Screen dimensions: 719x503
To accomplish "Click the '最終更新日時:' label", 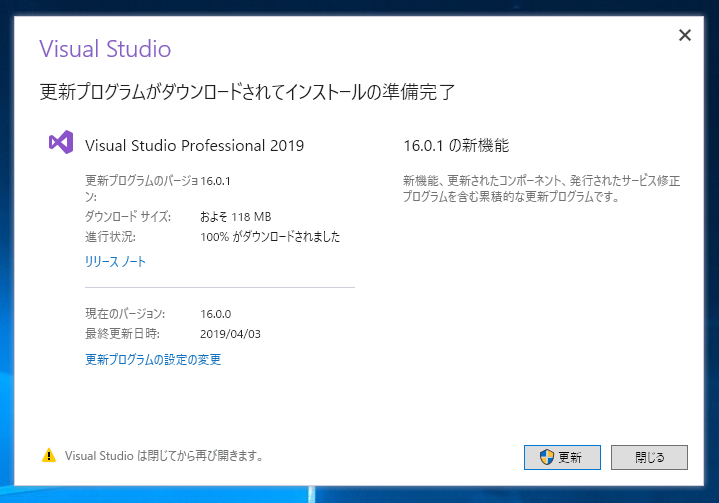I will (122, 334).
